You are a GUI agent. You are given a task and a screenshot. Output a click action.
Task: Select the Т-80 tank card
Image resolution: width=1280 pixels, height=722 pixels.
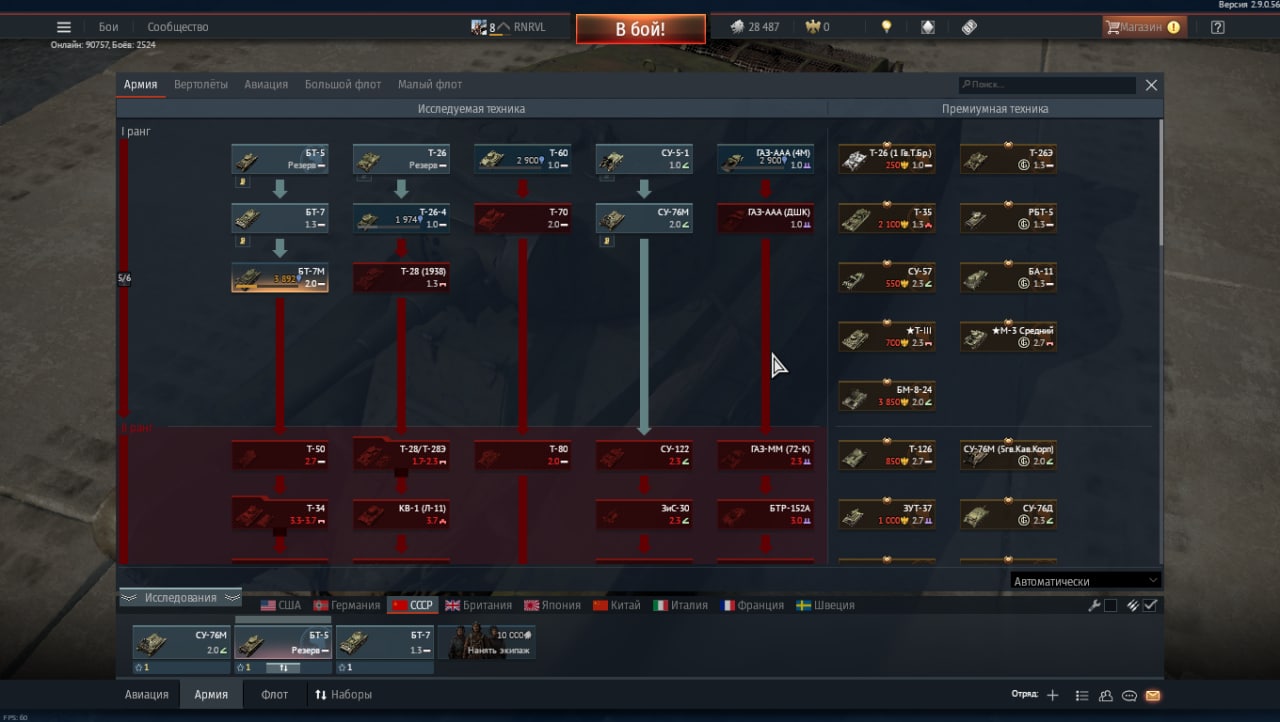[523, 455]
